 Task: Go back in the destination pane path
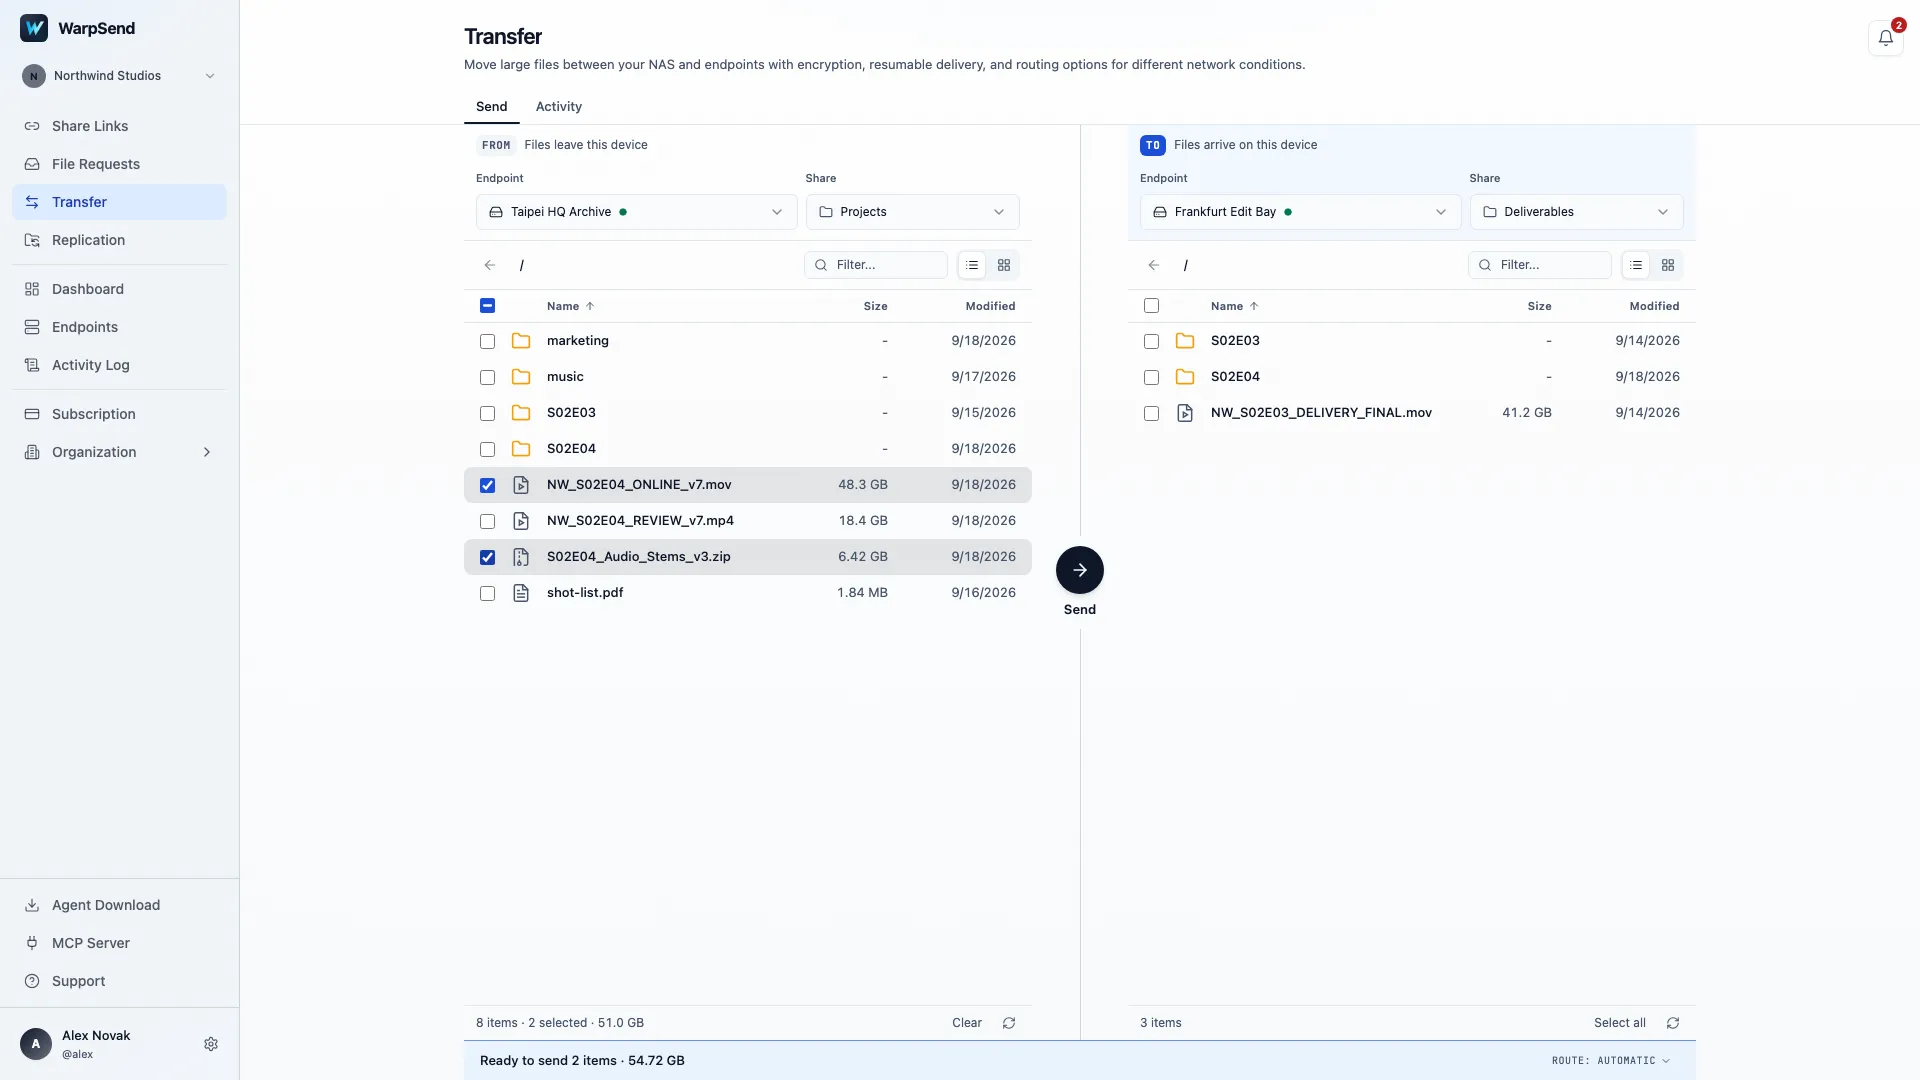coord(1154,265)
